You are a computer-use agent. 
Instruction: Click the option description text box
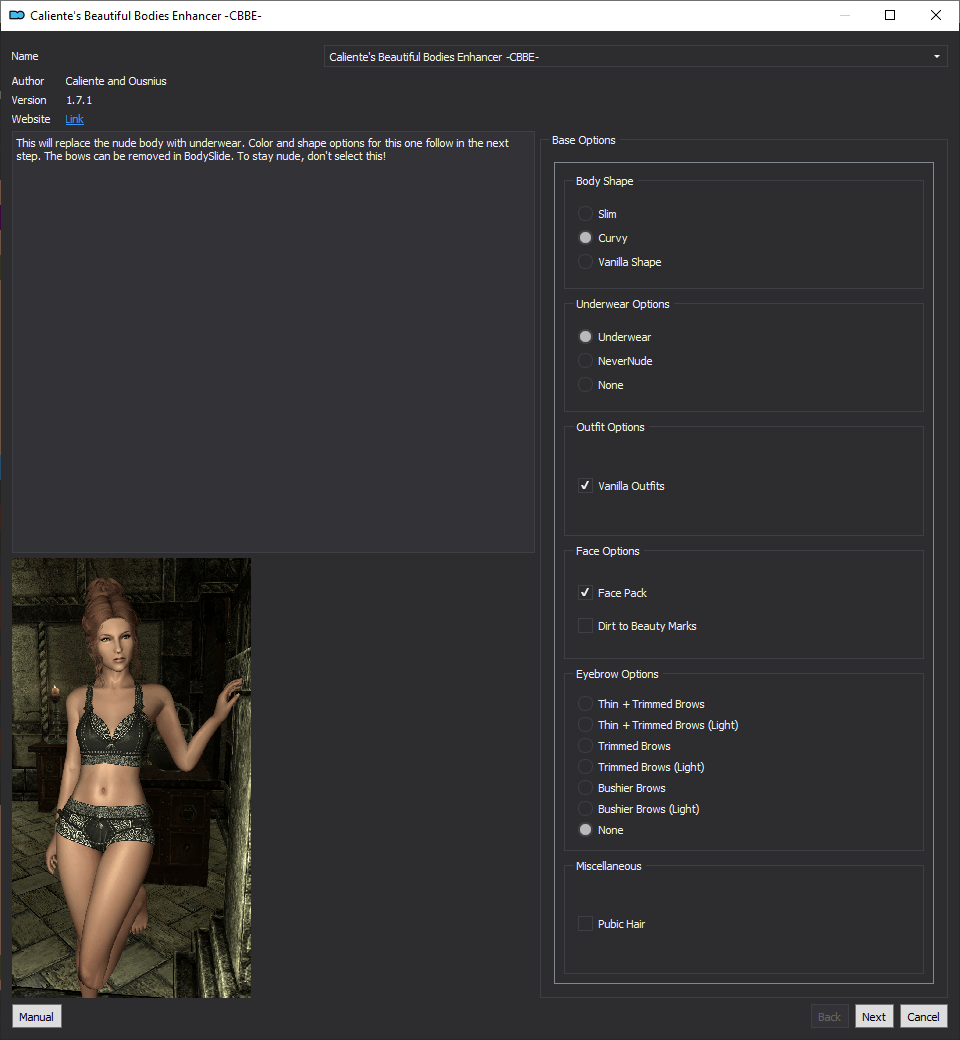click(x=273, y=342)
